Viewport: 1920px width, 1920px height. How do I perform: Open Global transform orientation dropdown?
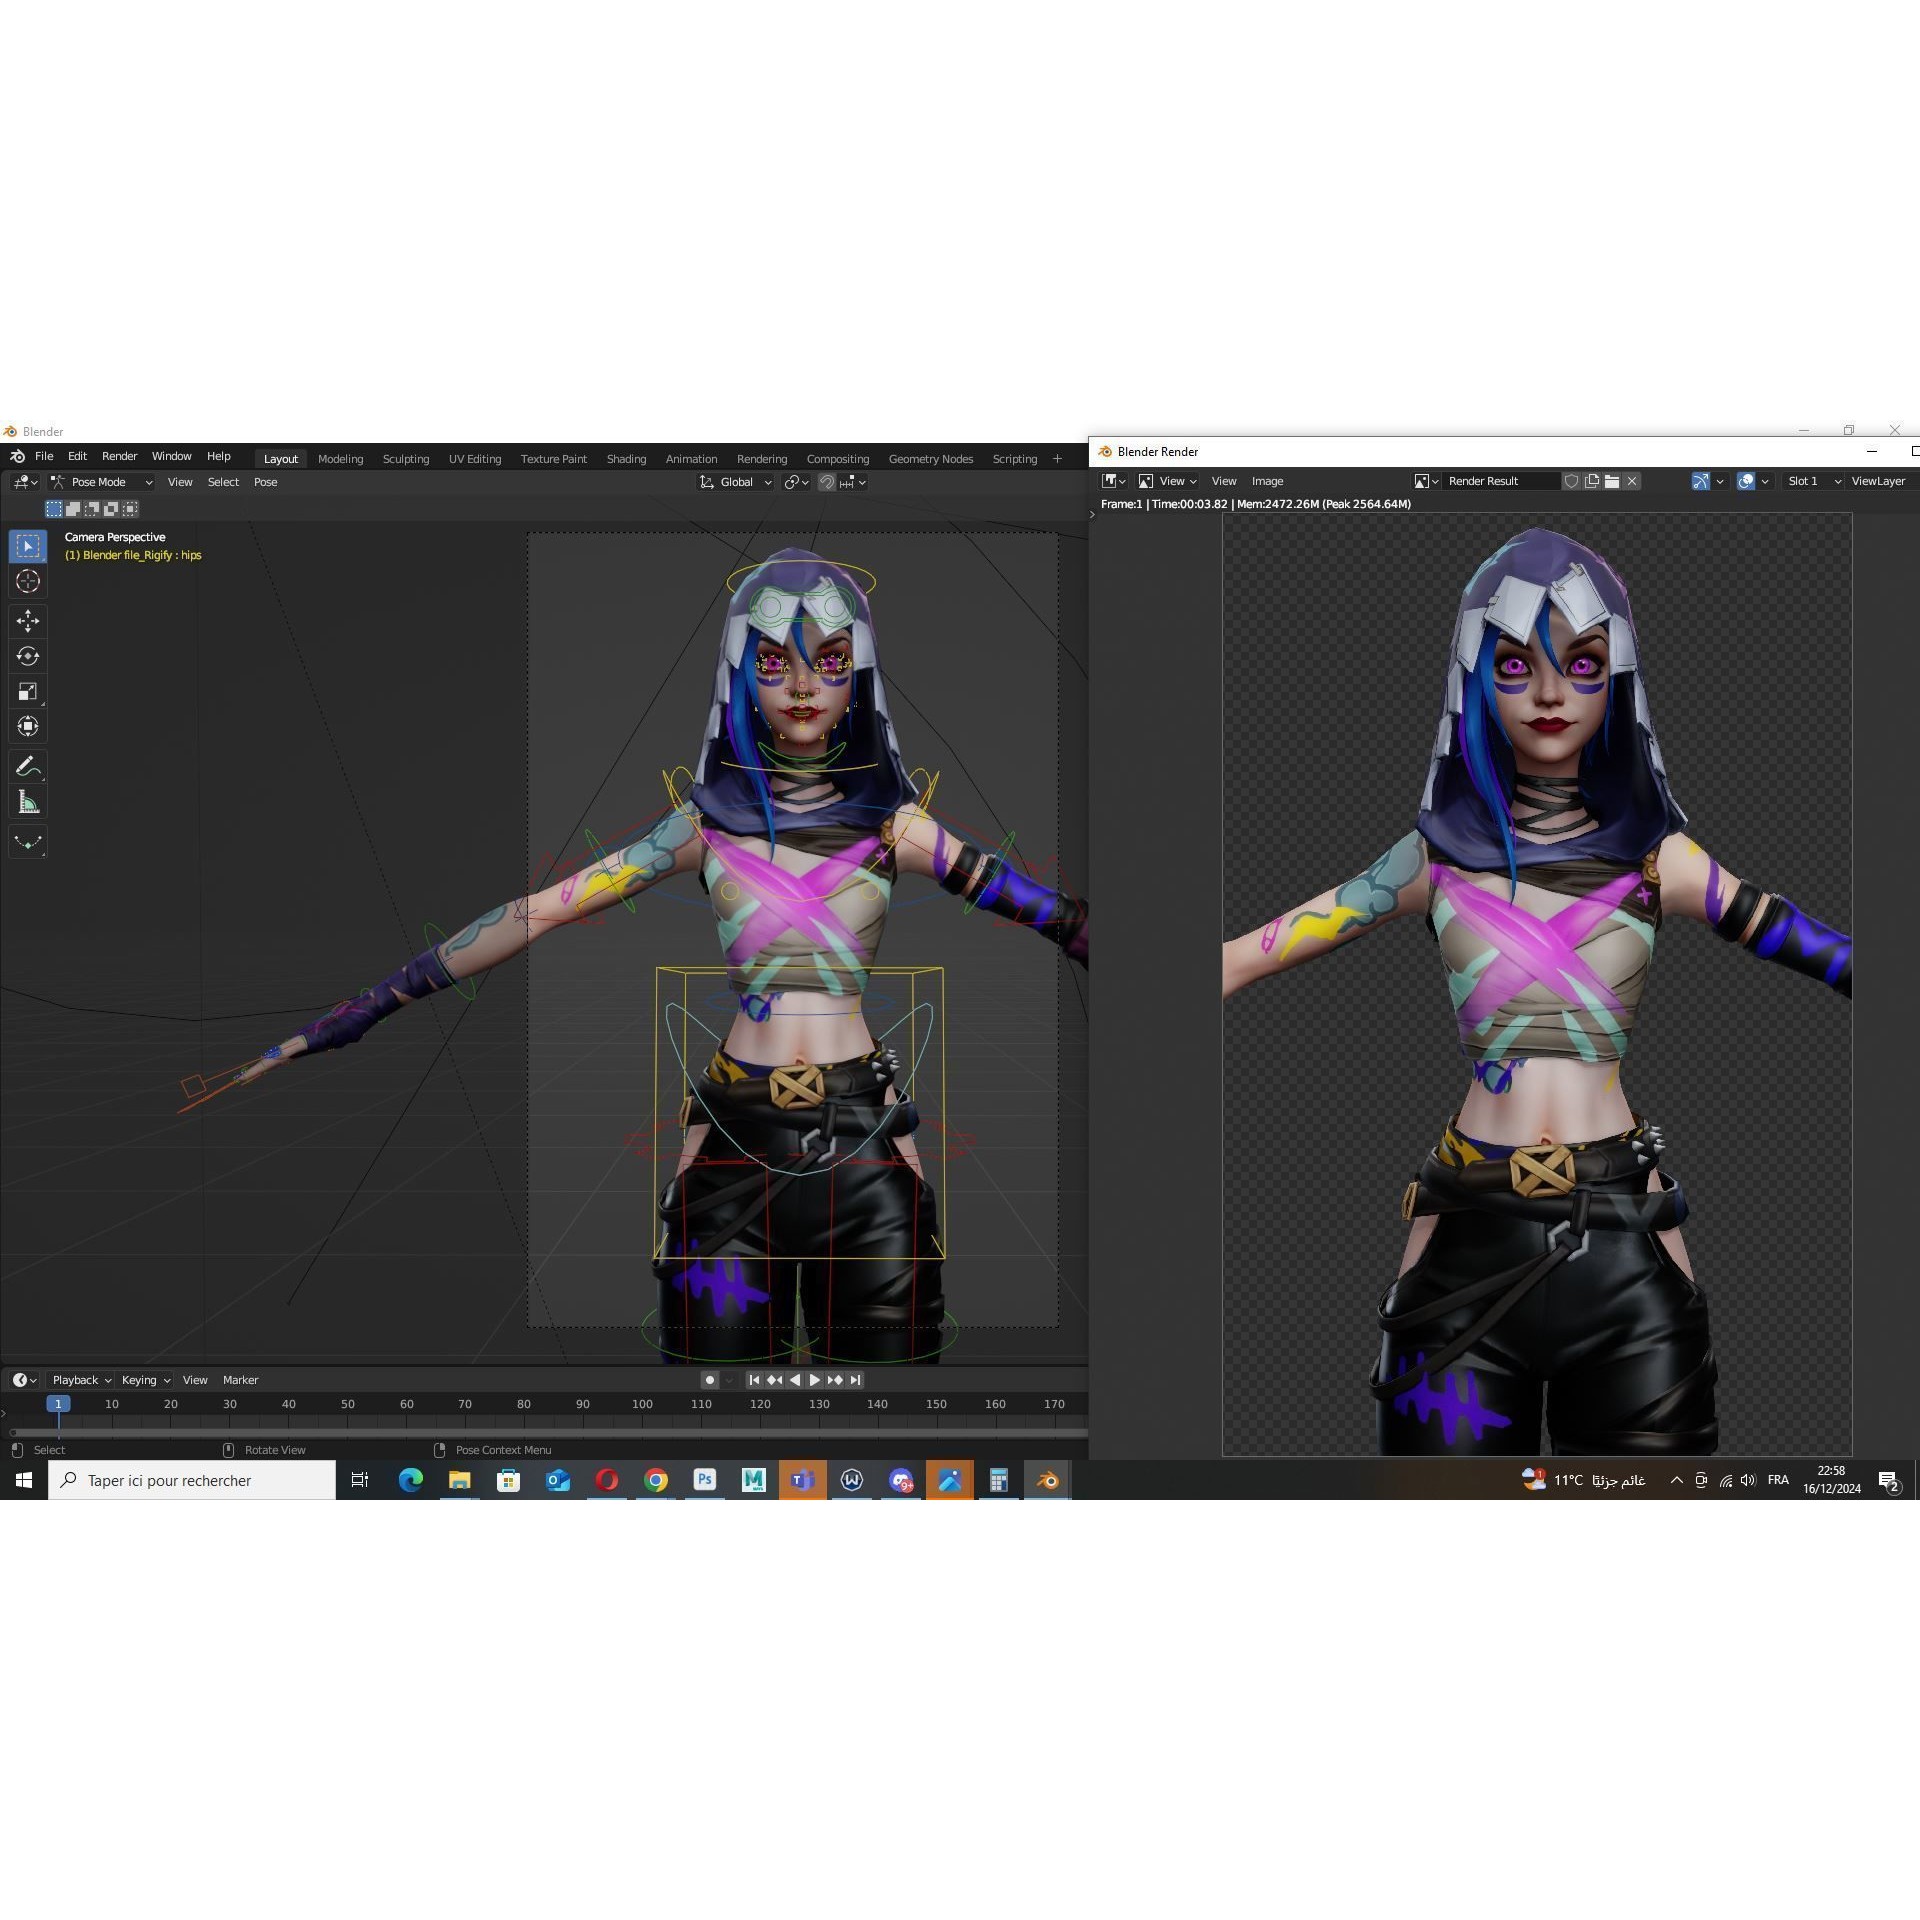[736, 482]
